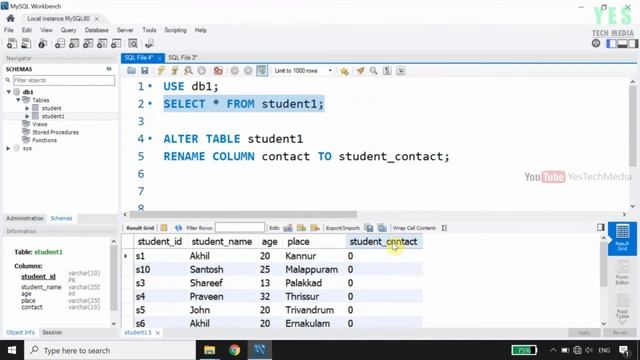Open Chrome from the taskbar
640x360 pixels.
tap(234, 350)
